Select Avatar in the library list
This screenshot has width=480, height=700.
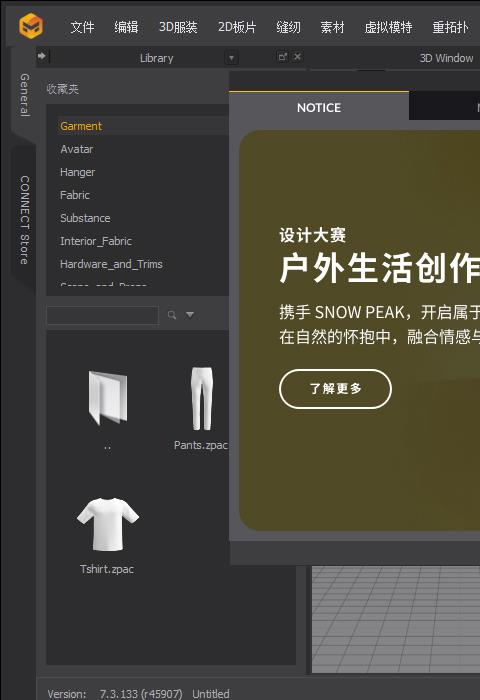[x=76, y=149]
